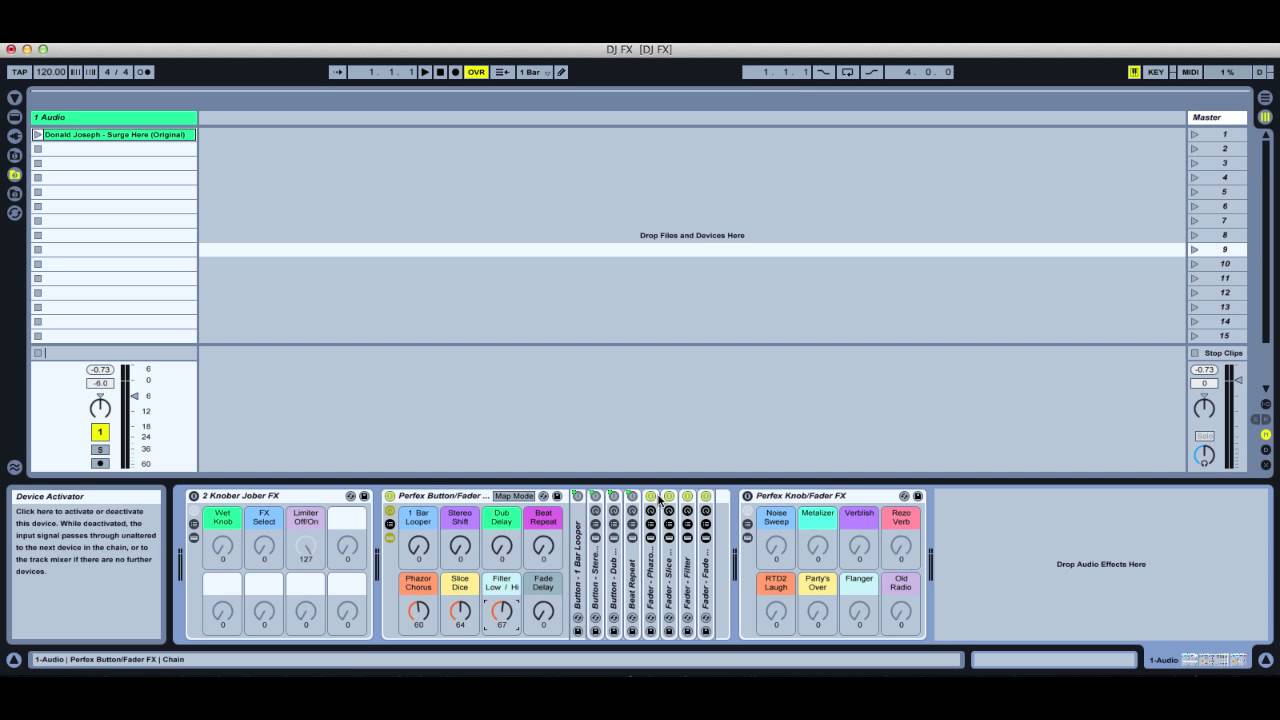The width and height of the screenshot is (1280, 720).
Task: Toggle Perfex Knob/Fader FX device activator
Action: (747, 496)
